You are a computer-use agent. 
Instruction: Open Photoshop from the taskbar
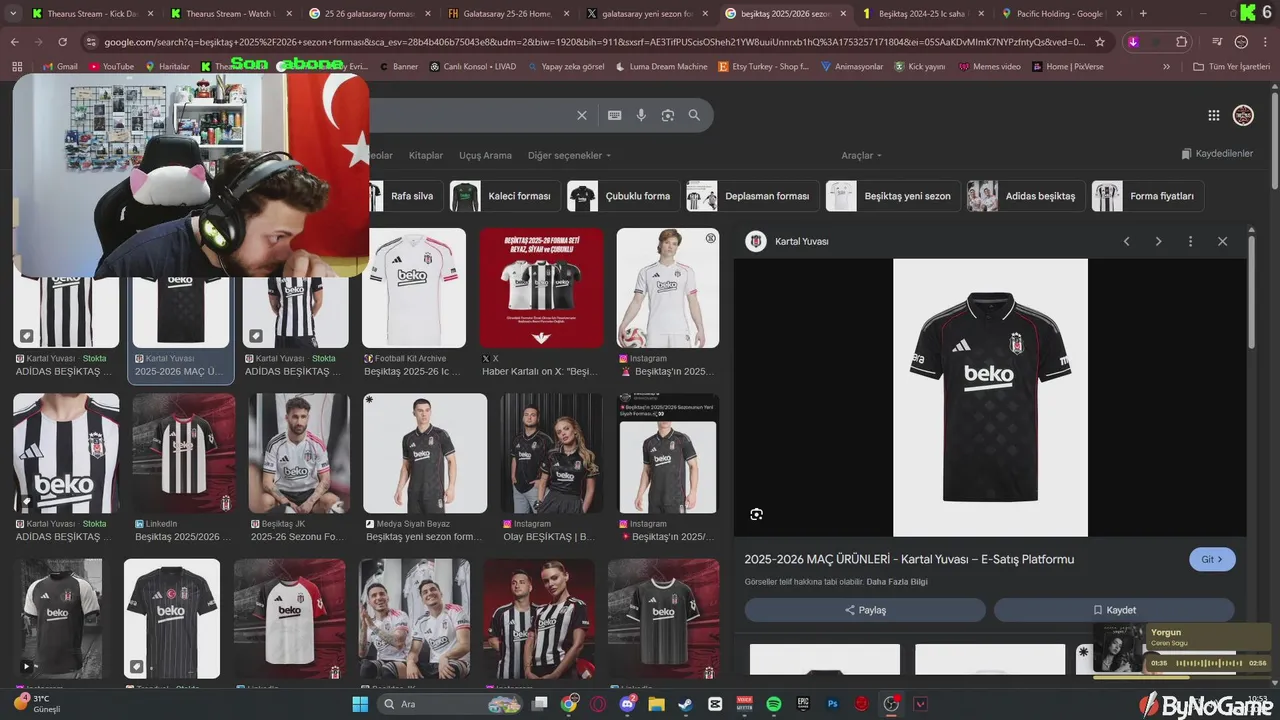click(x=832, y=704)
